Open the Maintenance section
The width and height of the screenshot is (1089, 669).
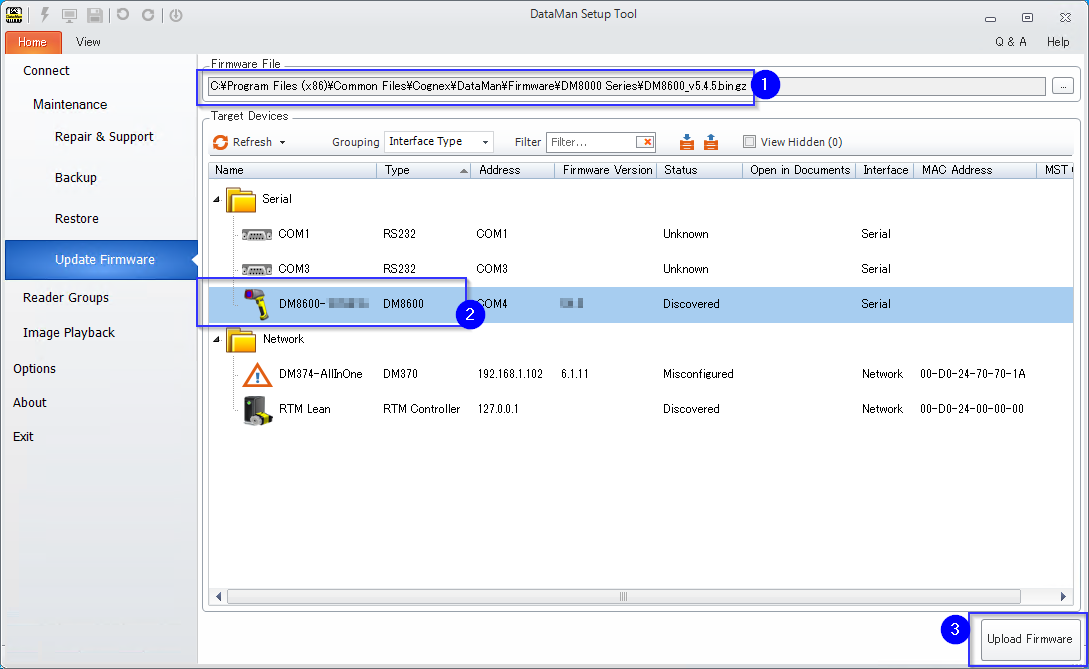(x=70, y=105)
